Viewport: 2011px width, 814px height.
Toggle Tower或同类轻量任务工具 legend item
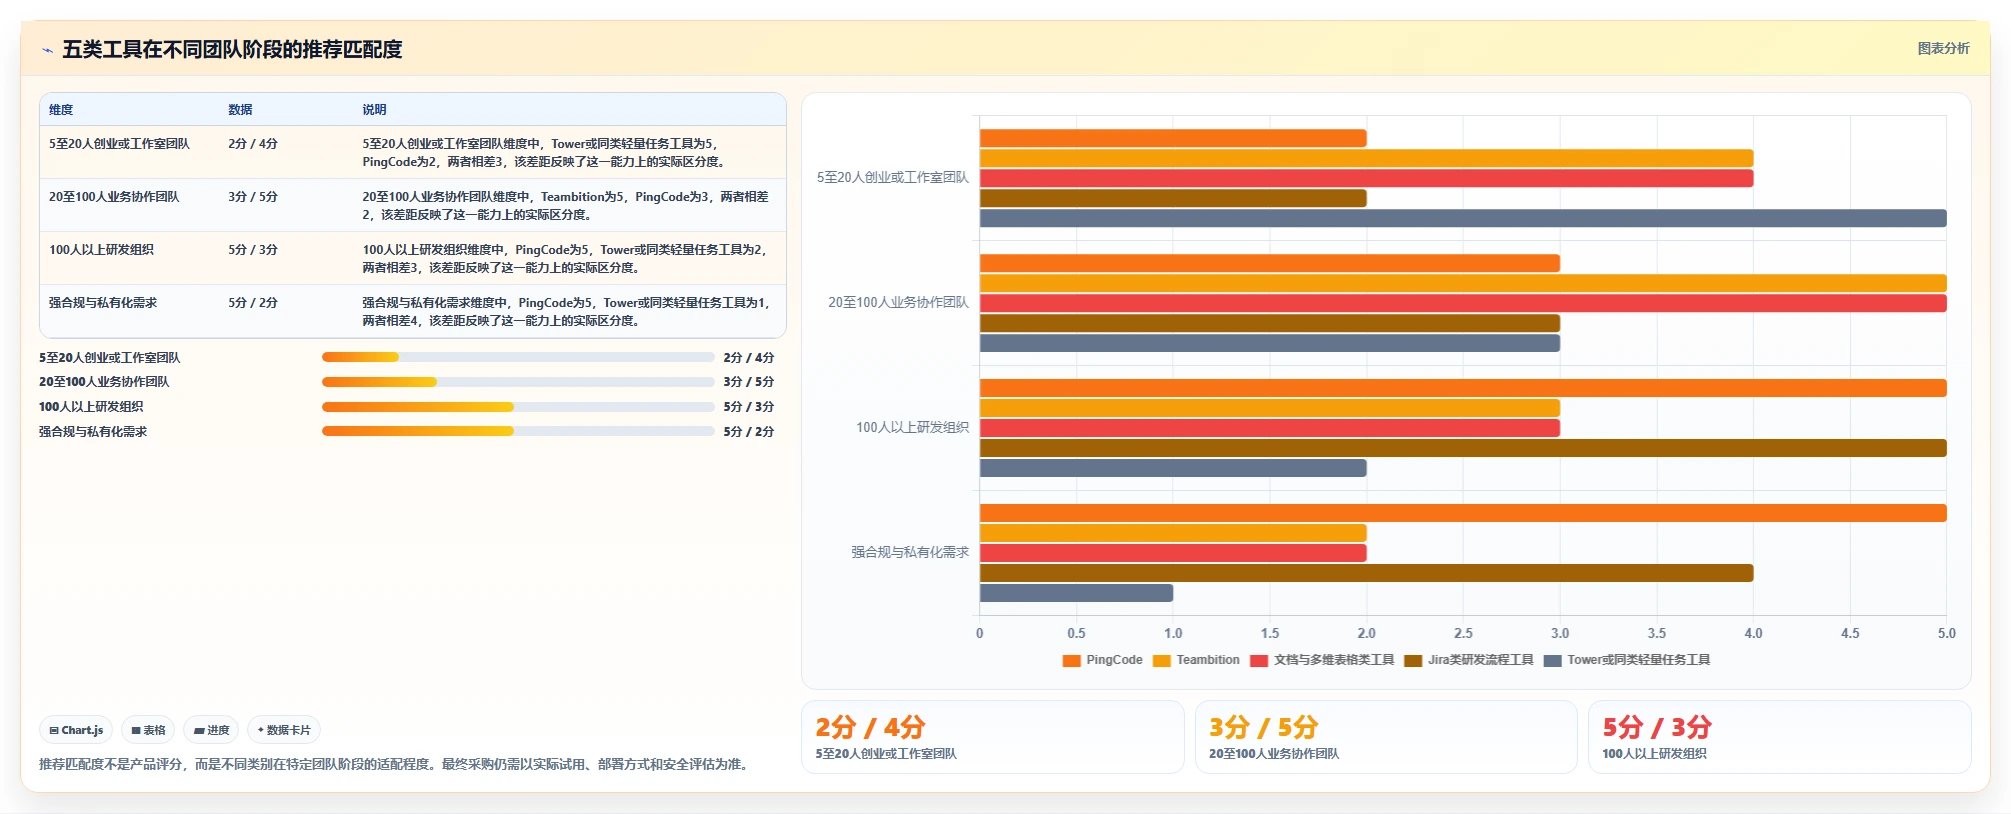click(x=1627, y=660)
